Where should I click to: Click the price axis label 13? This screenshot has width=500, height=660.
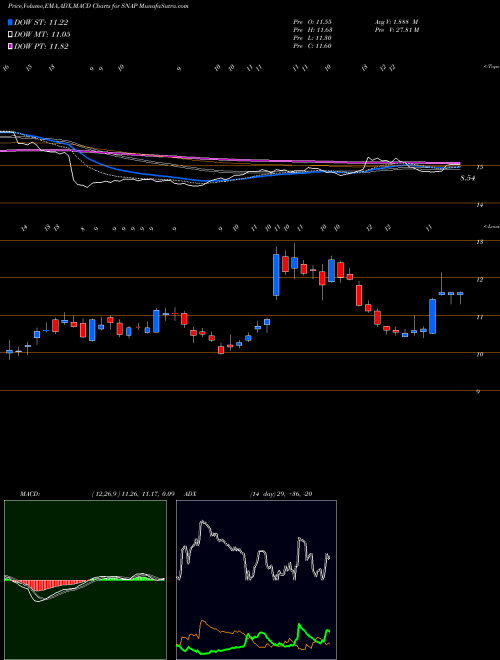[x=479, y=242]
